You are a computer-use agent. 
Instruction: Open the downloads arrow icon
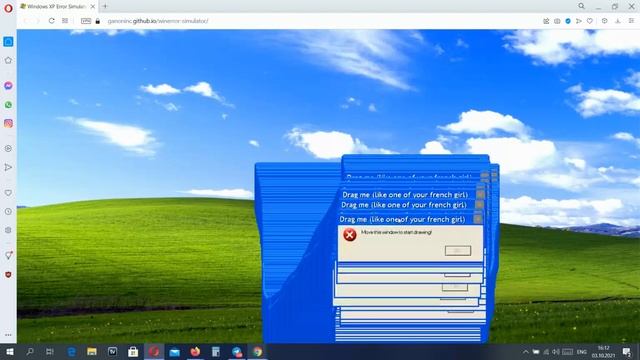(x=618, y=21)
